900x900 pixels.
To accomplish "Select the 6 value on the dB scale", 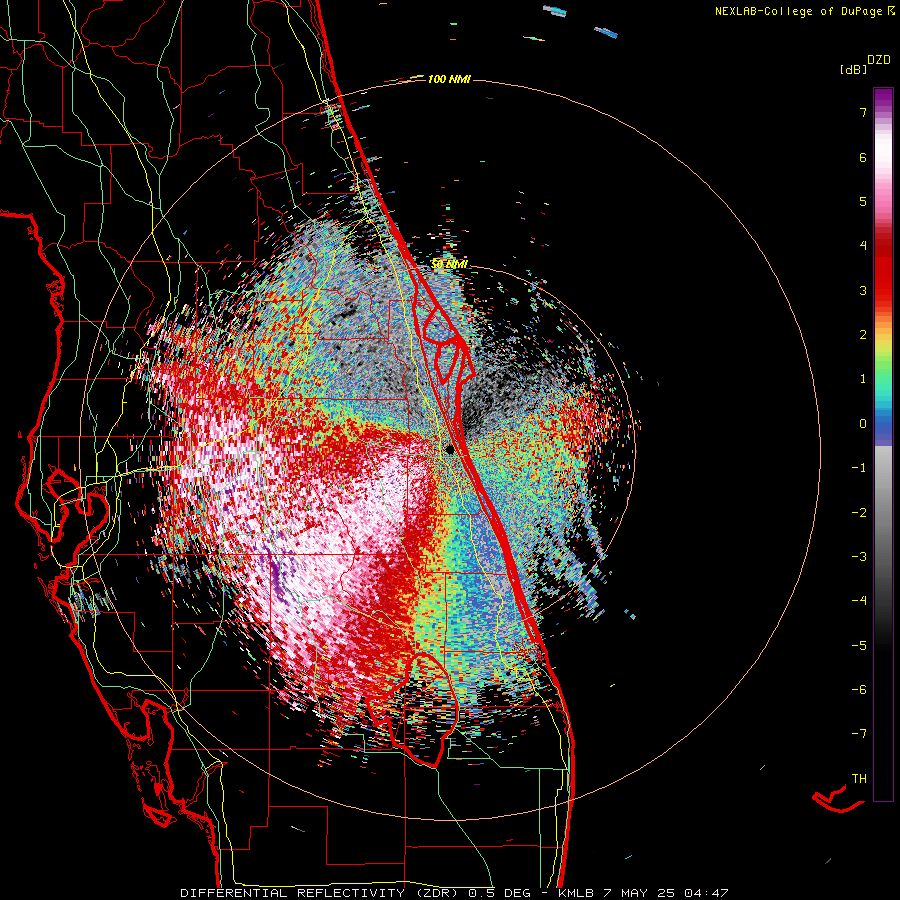I will (x=863, y=157).
